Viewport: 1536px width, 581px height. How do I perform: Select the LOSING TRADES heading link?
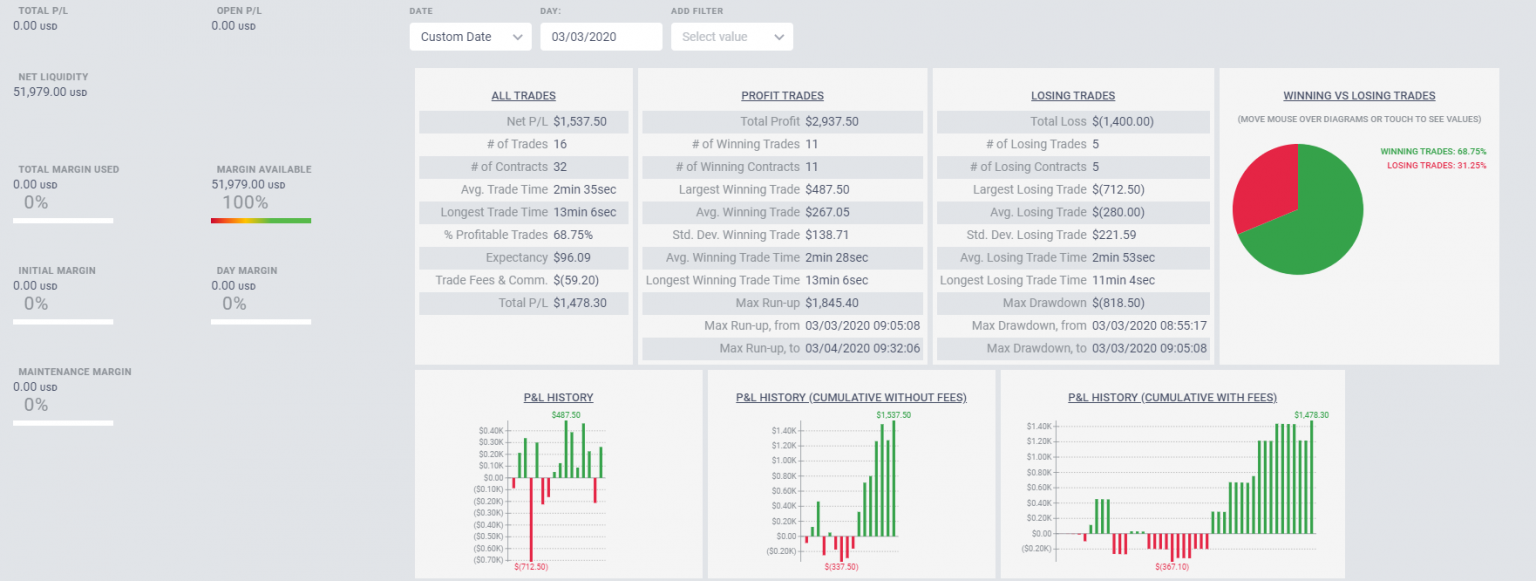1072,96
